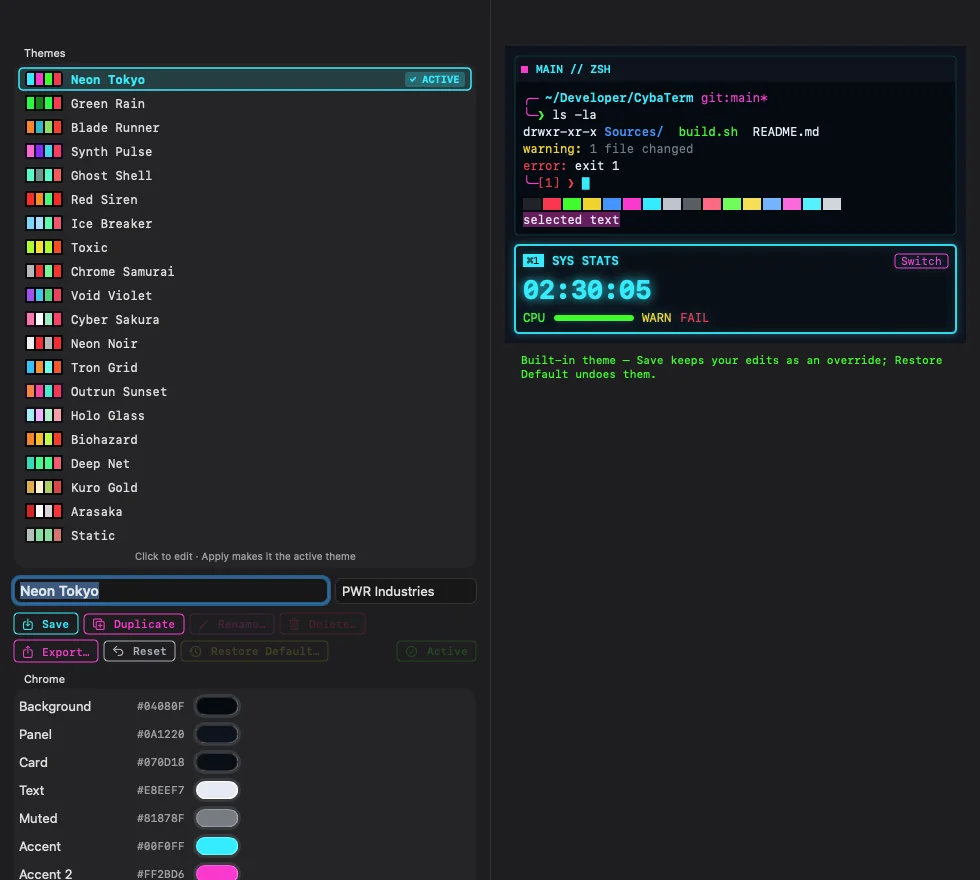980x880 pixels.
Task: Click the 02:30:05 clock in preview
Action: (587, 290)
